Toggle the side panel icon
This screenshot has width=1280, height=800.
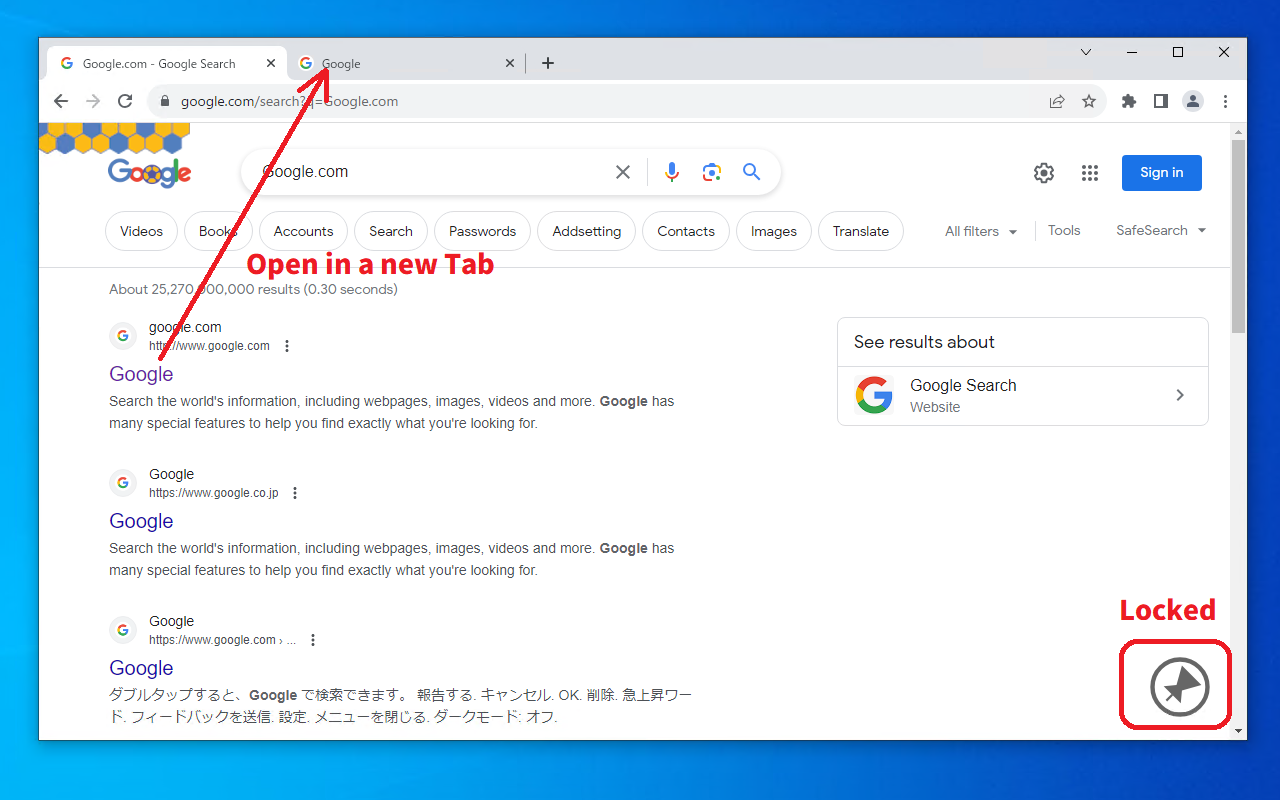click(x=1161, y=101)
